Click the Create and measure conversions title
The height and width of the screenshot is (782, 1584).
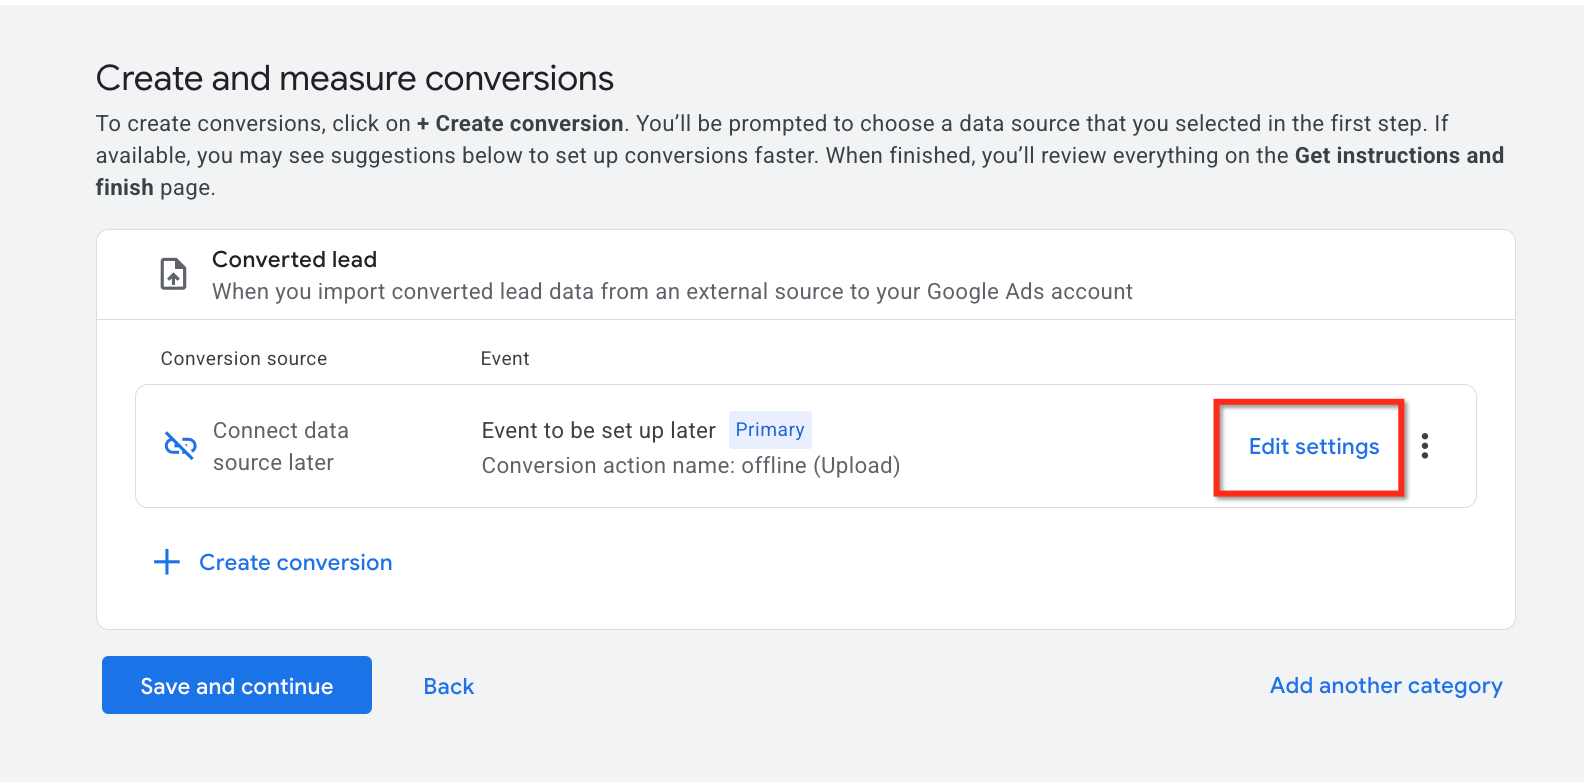355,78
